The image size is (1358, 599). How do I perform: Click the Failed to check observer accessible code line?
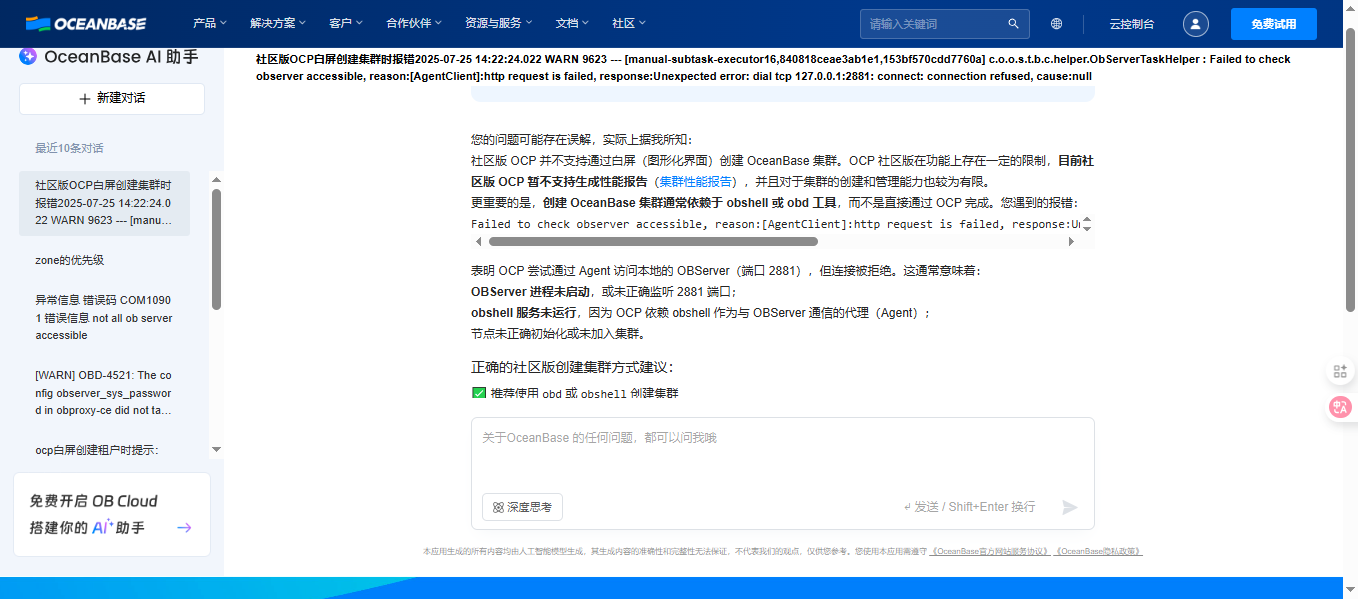click(776, 224)
